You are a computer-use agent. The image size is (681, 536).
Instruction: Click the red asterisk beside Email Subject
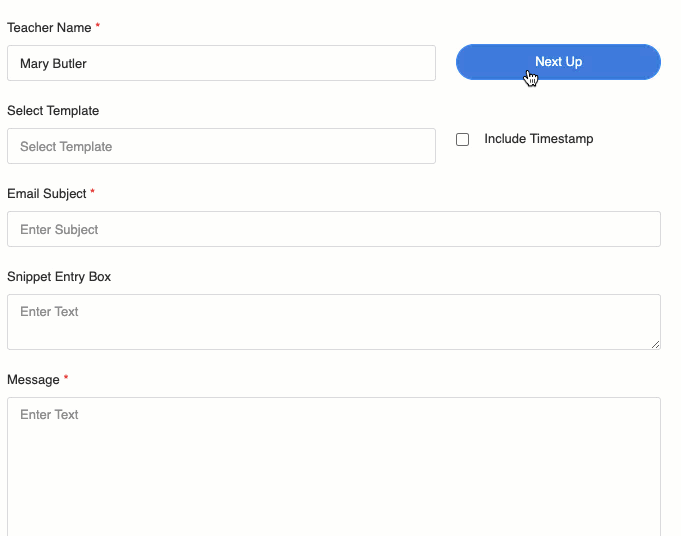coord(93,192)
